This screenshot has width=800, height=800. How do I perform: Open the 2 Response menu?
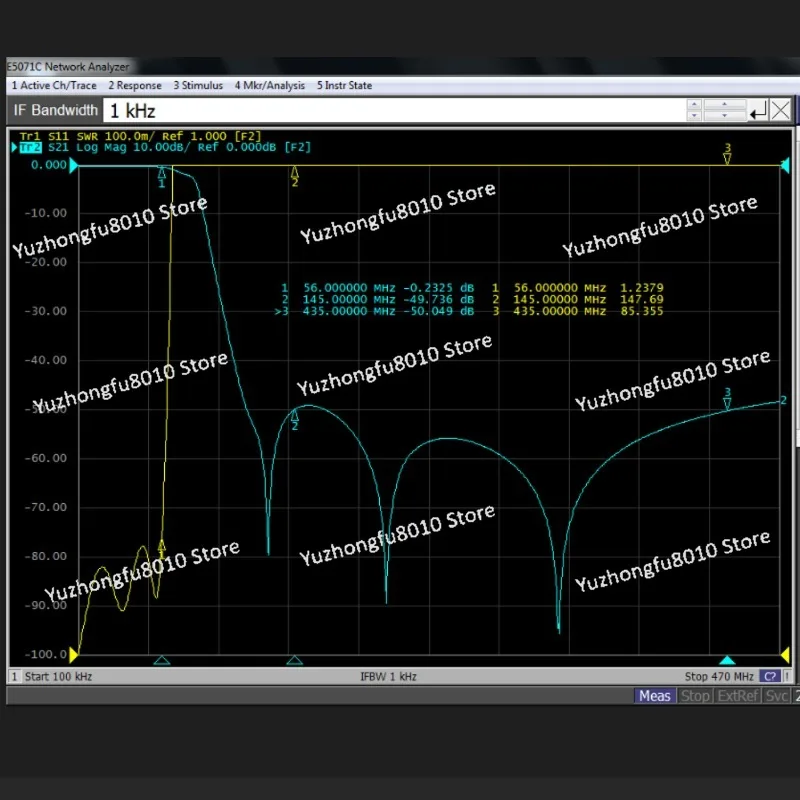coord(135,85)
